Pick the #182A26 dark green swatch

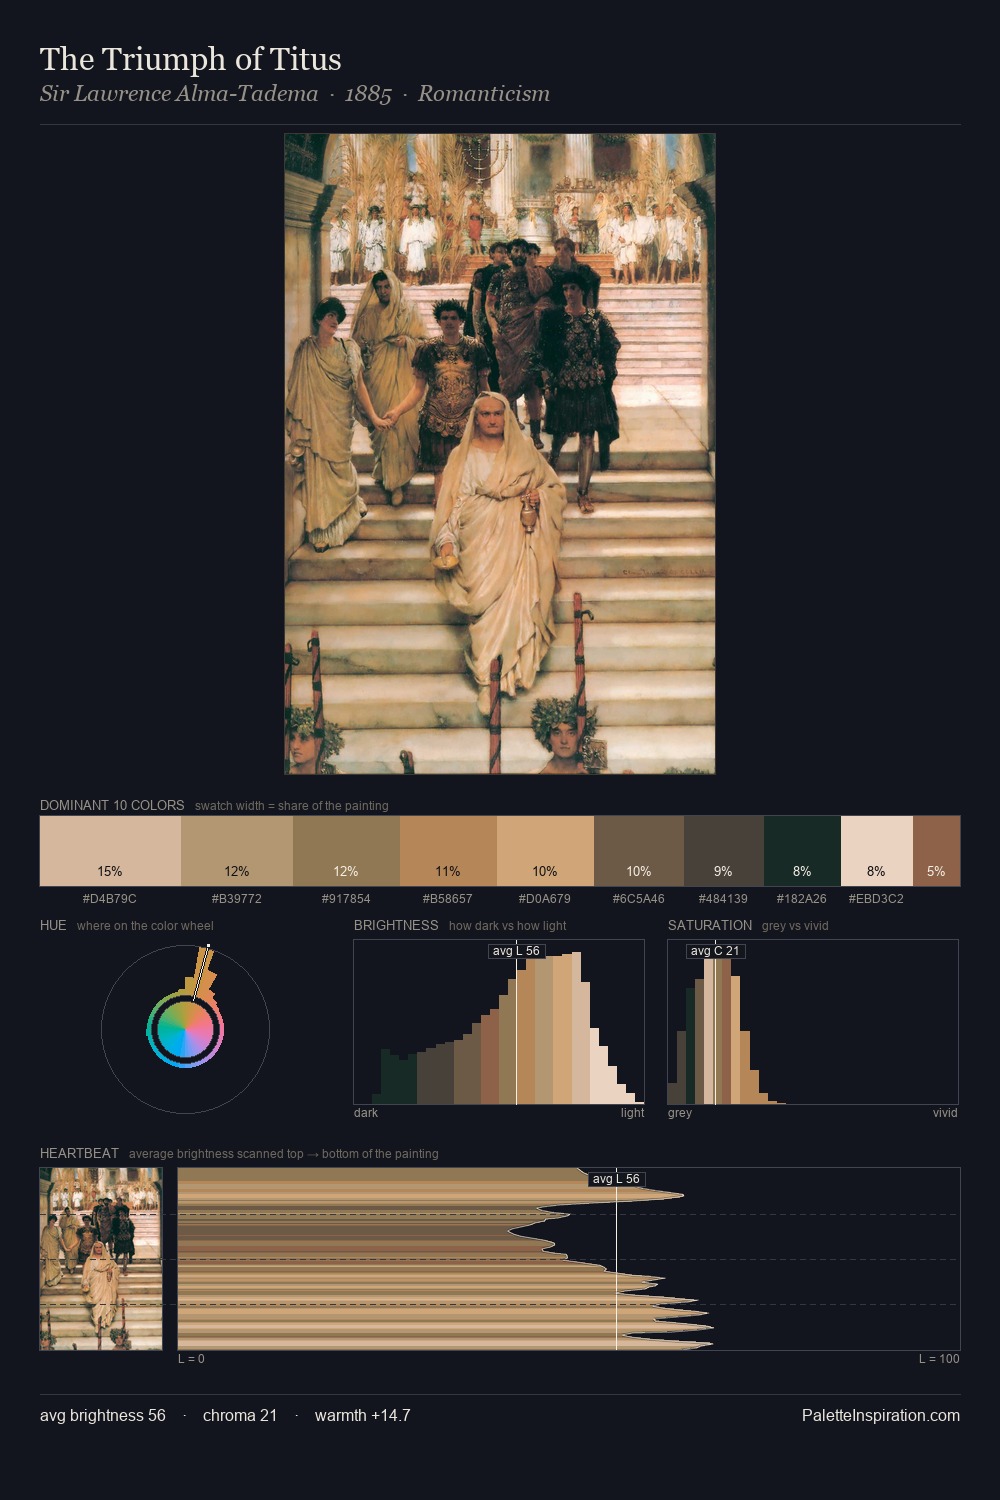coord(802,851)
